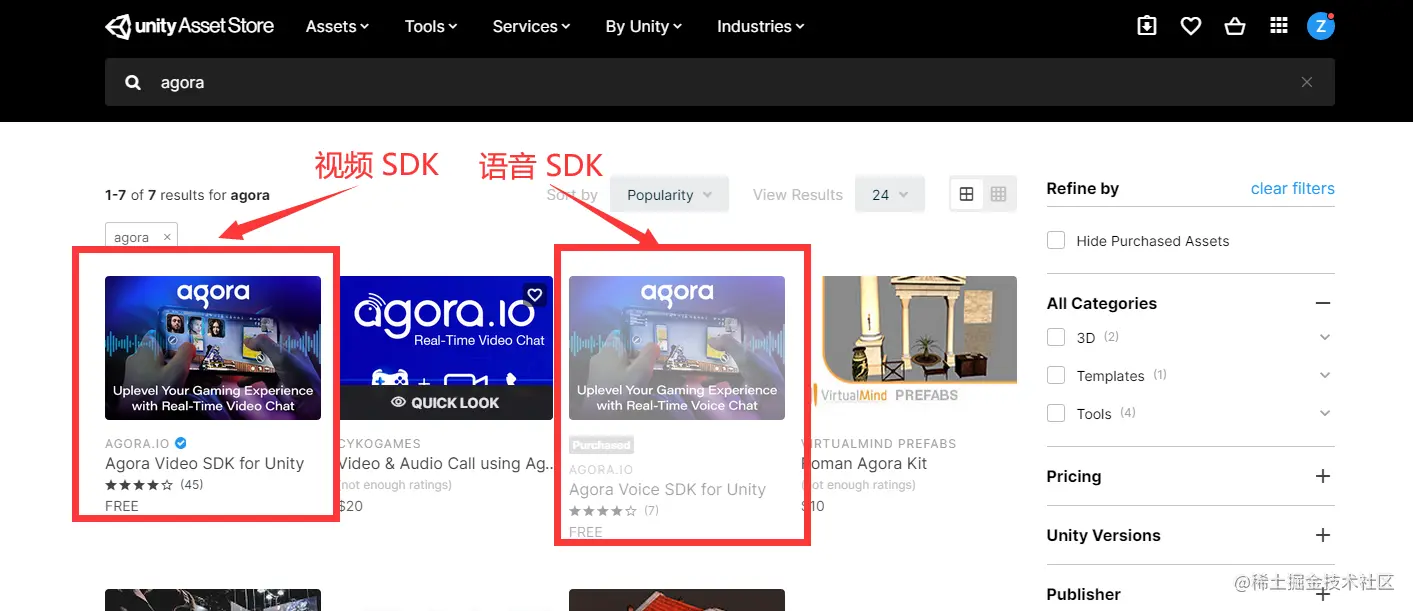Open the favorites heart icon in header
Screen dimensions: 1413x611
[1190, 26]
